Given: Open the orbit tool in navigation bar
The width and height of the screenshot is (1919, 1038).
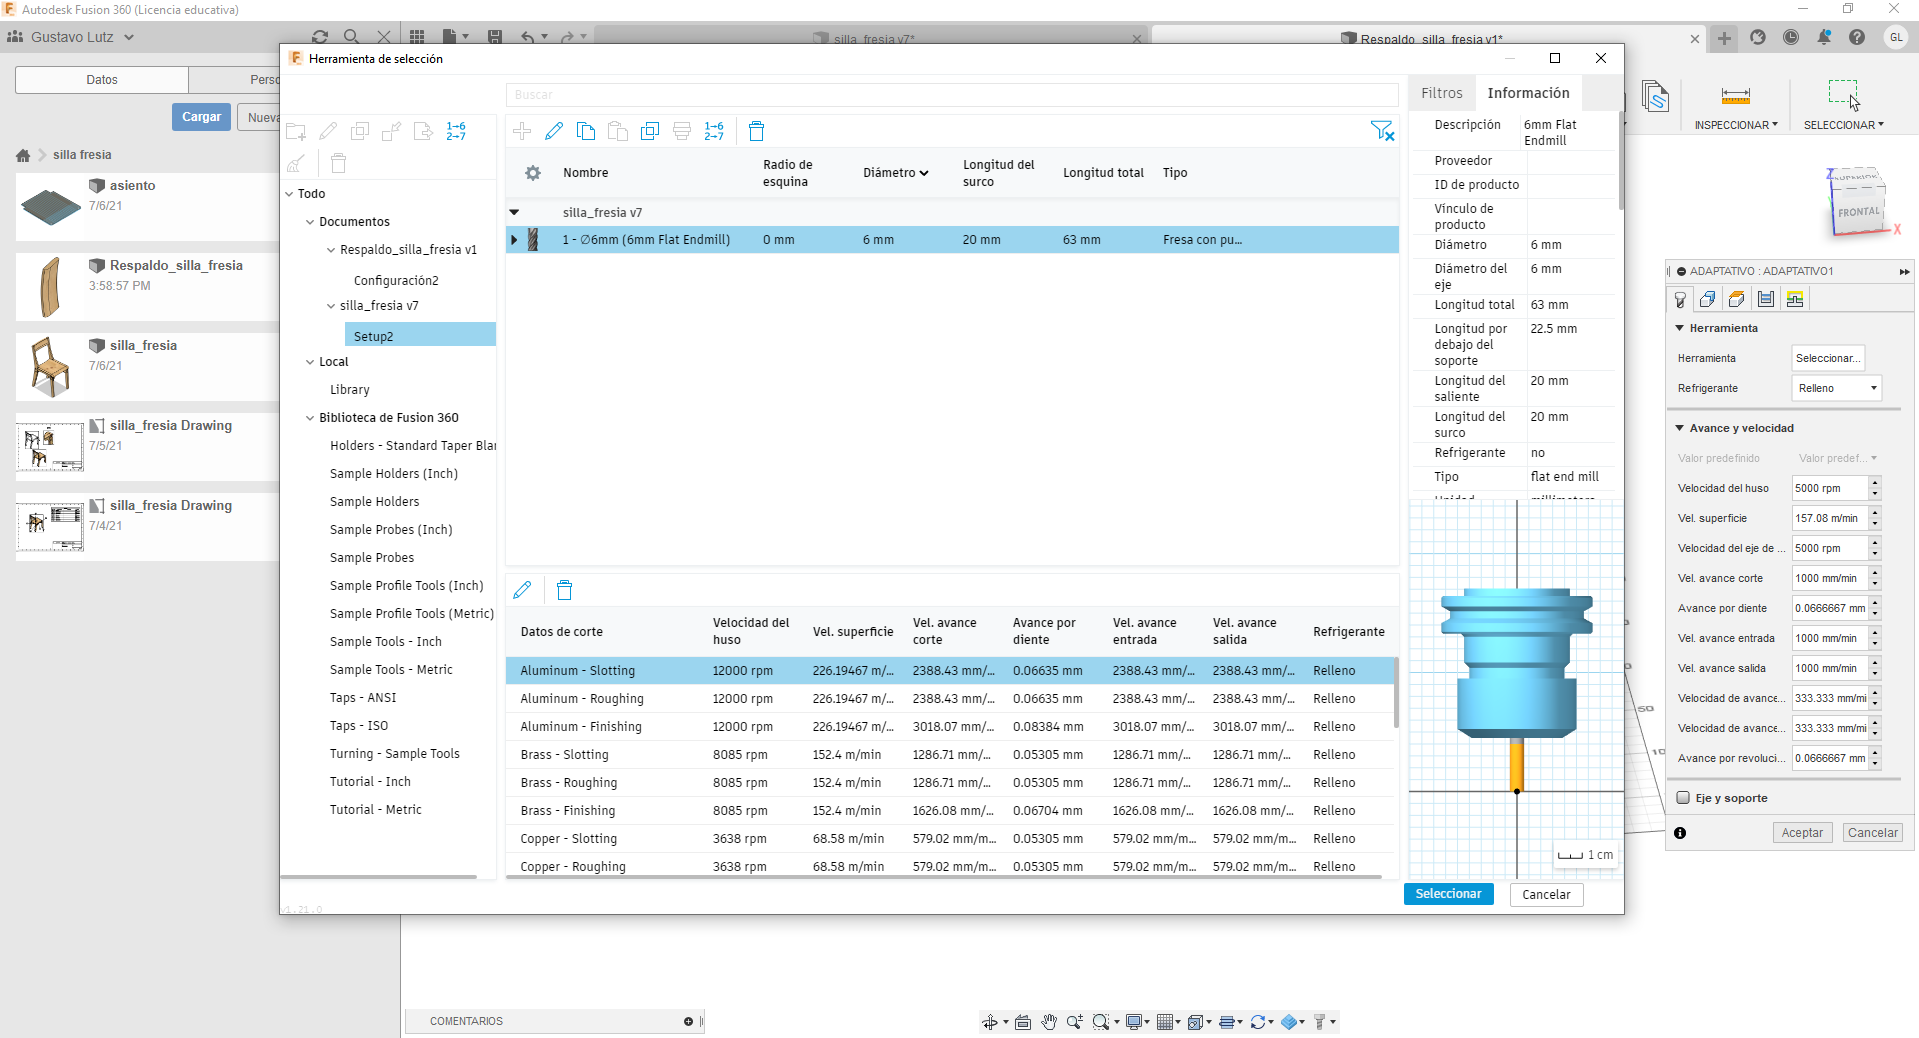Looking at the screenshot, I should click(x=989, y=1021).
